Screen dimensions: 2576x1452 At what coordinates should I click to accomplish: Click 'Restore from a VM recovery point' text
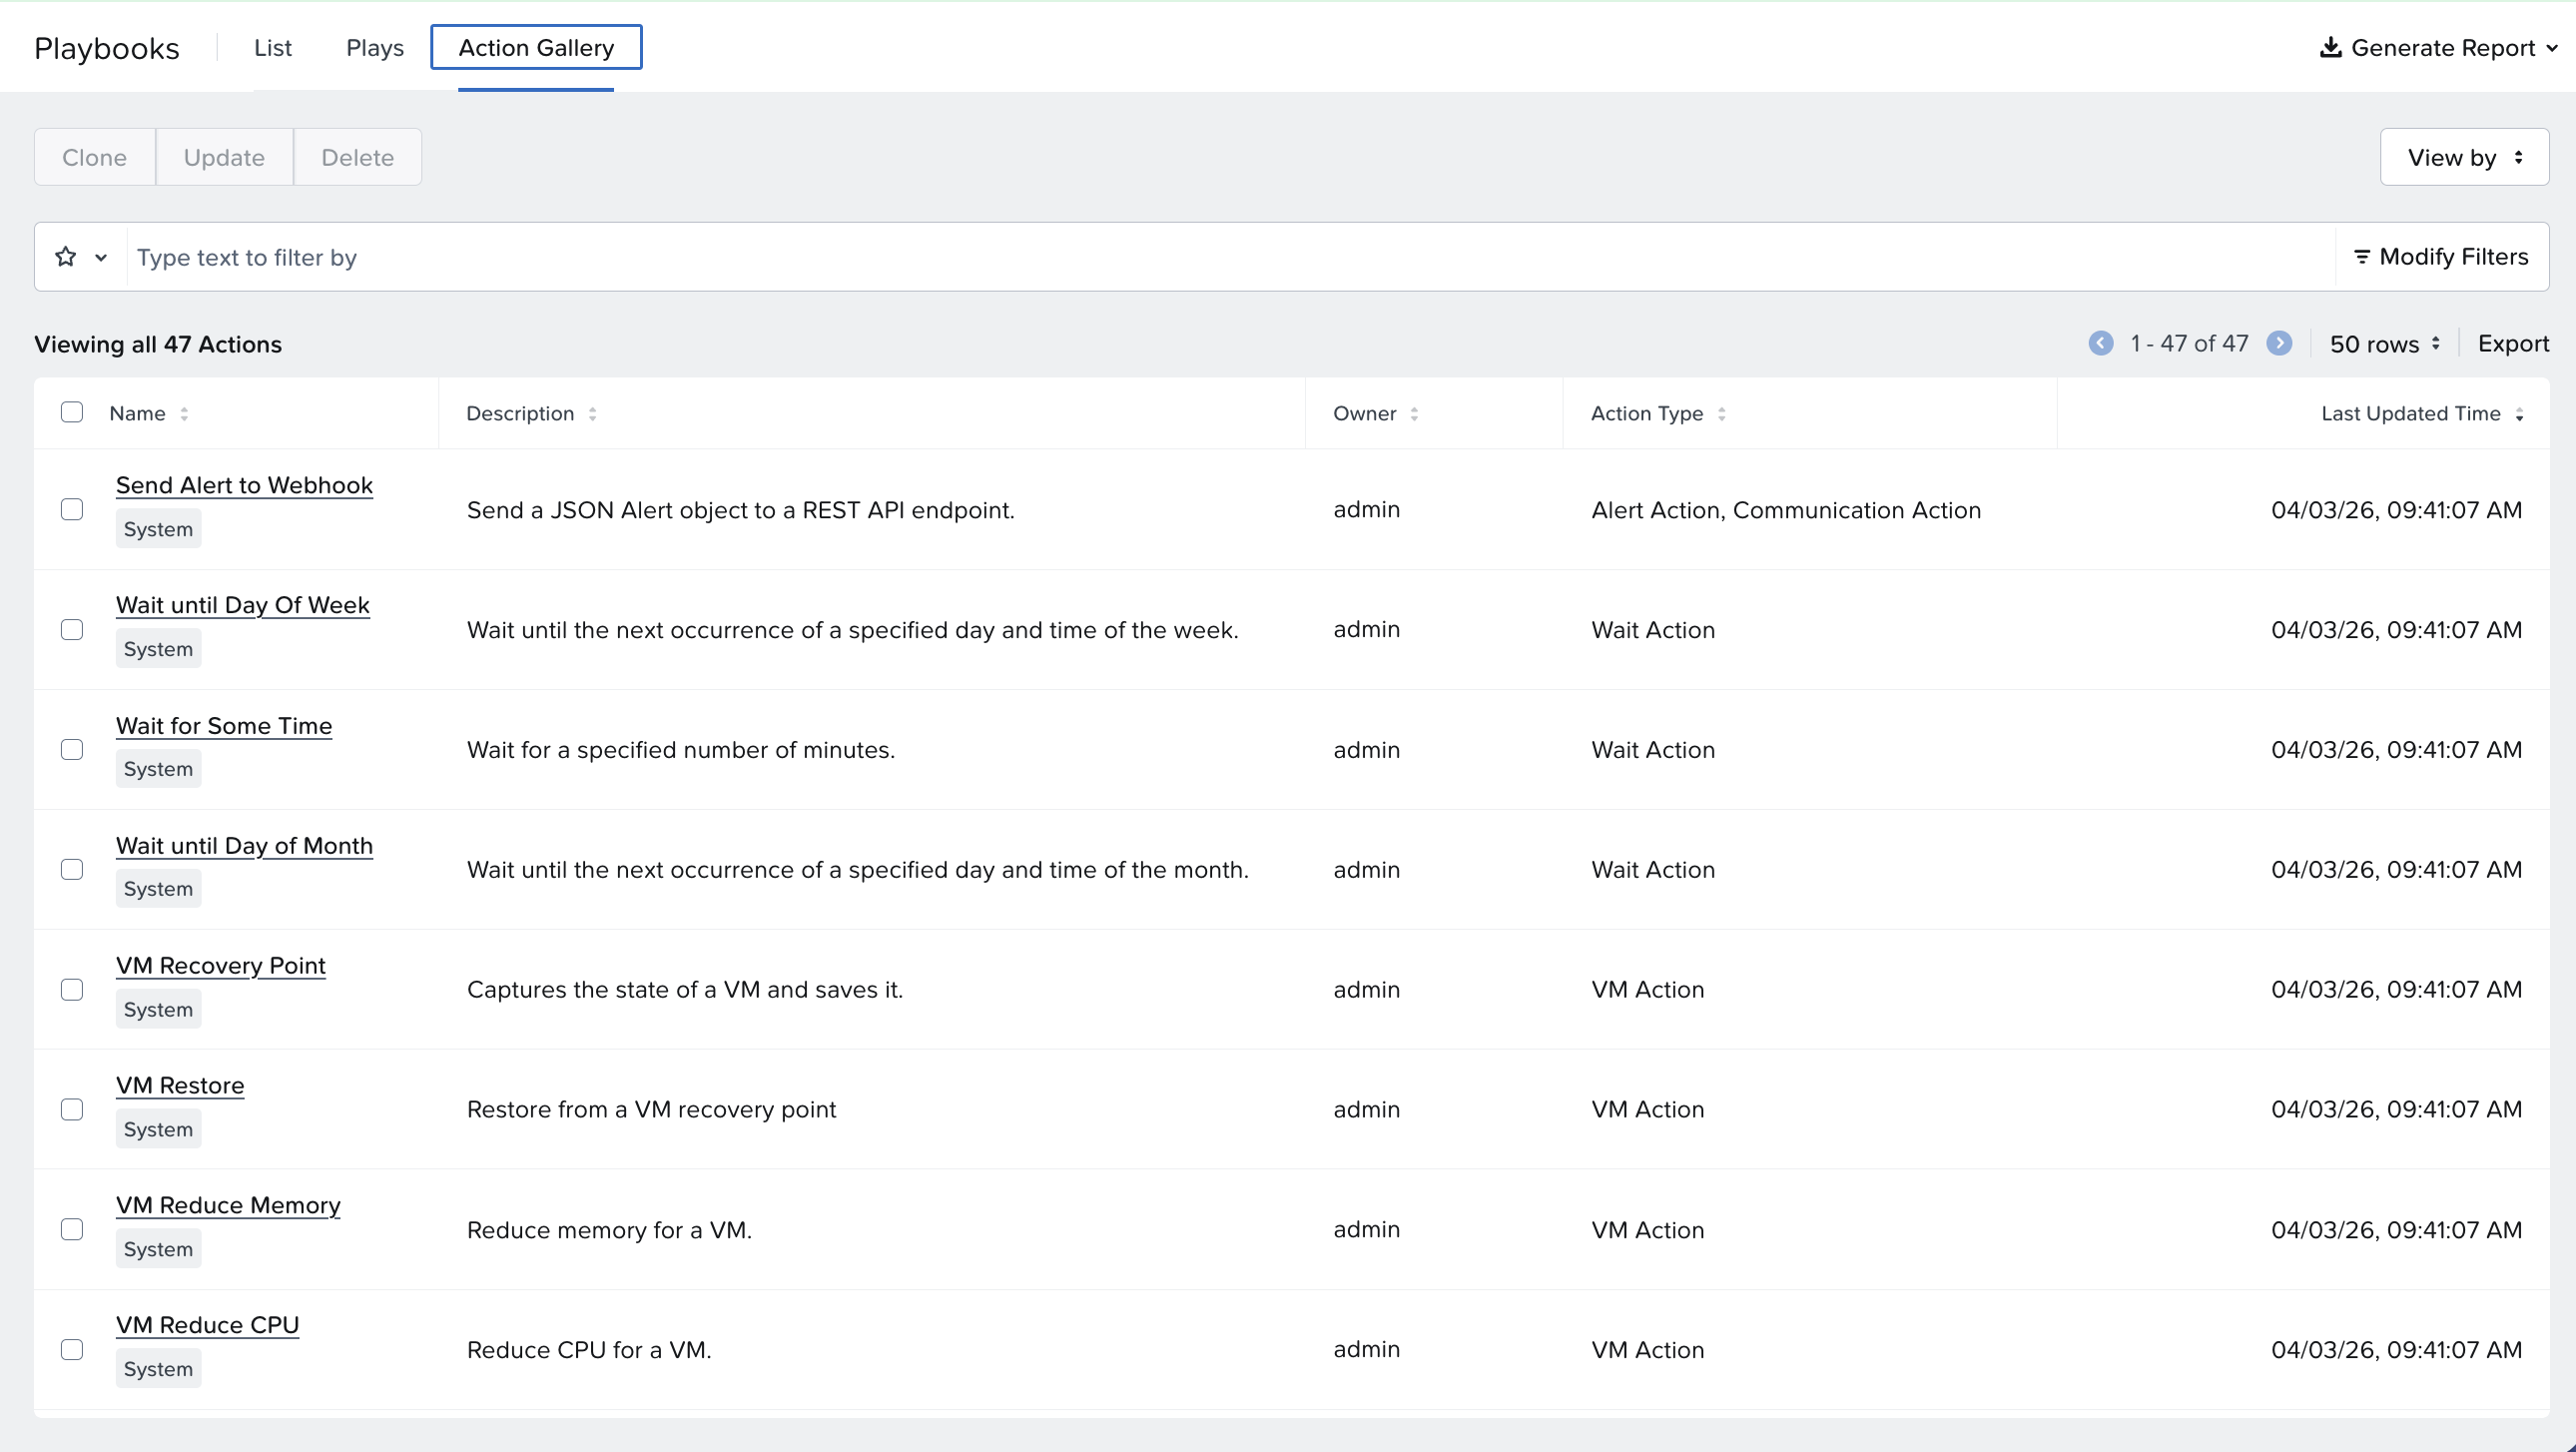(x=652, y=1110)
